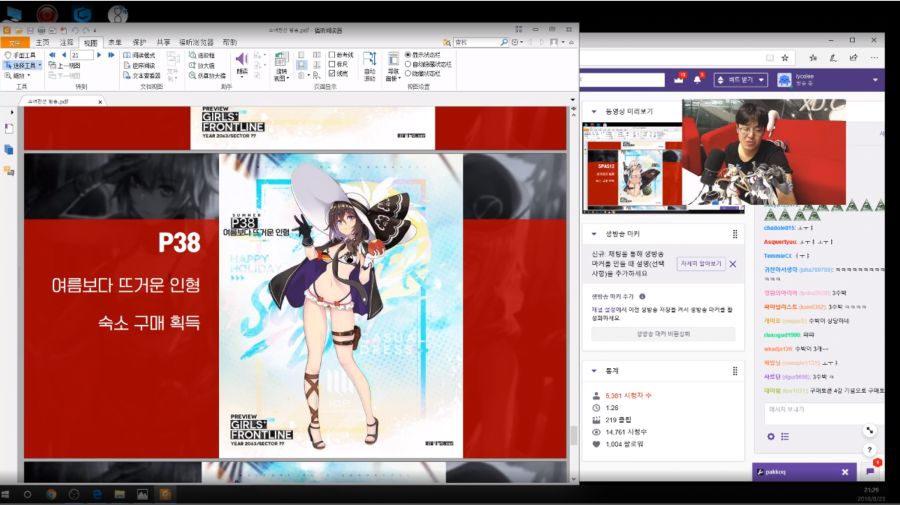Select the magnifier tool
This screenshot has height=505, width=900.
pyautogui.click(x=202, y=65)
